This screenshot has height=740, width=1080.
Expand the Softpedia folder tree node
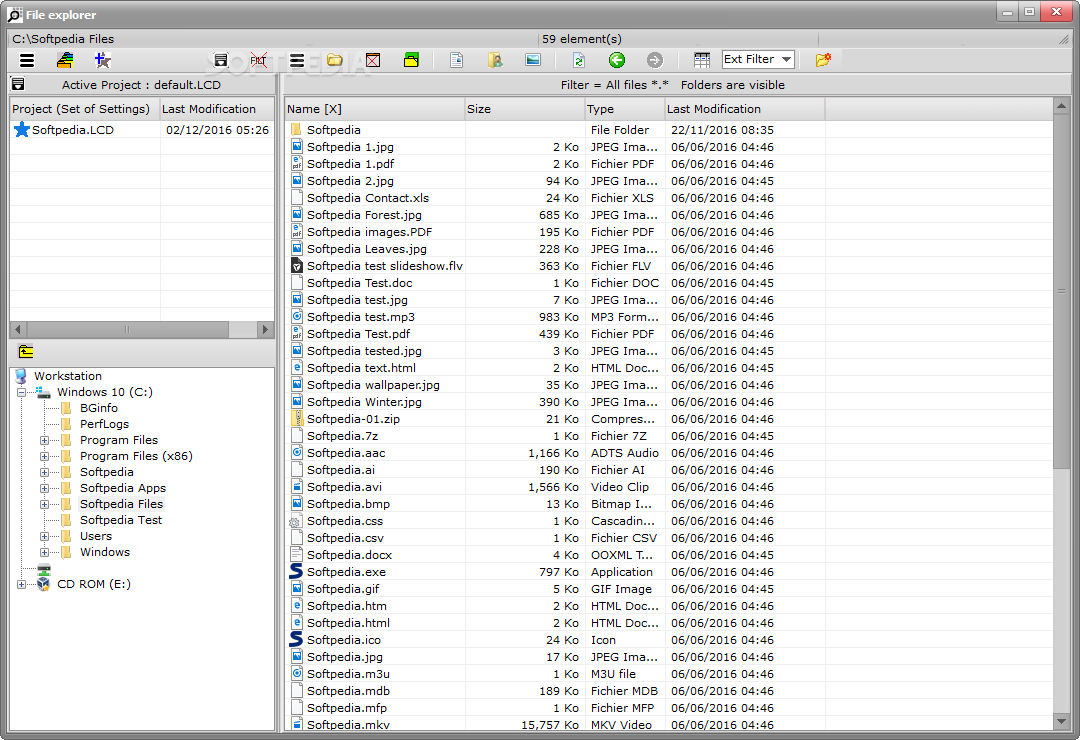coord(44,472)
